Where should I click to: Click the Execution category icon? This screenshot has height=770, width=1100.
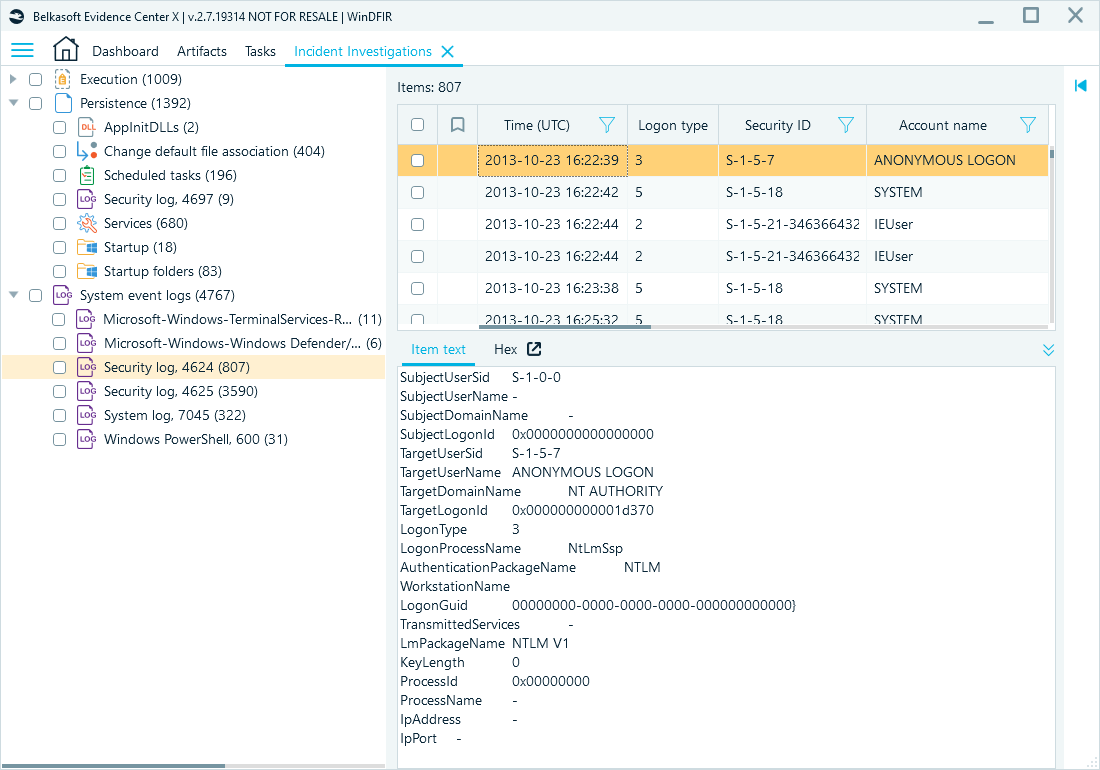click(x=62, y=79)
